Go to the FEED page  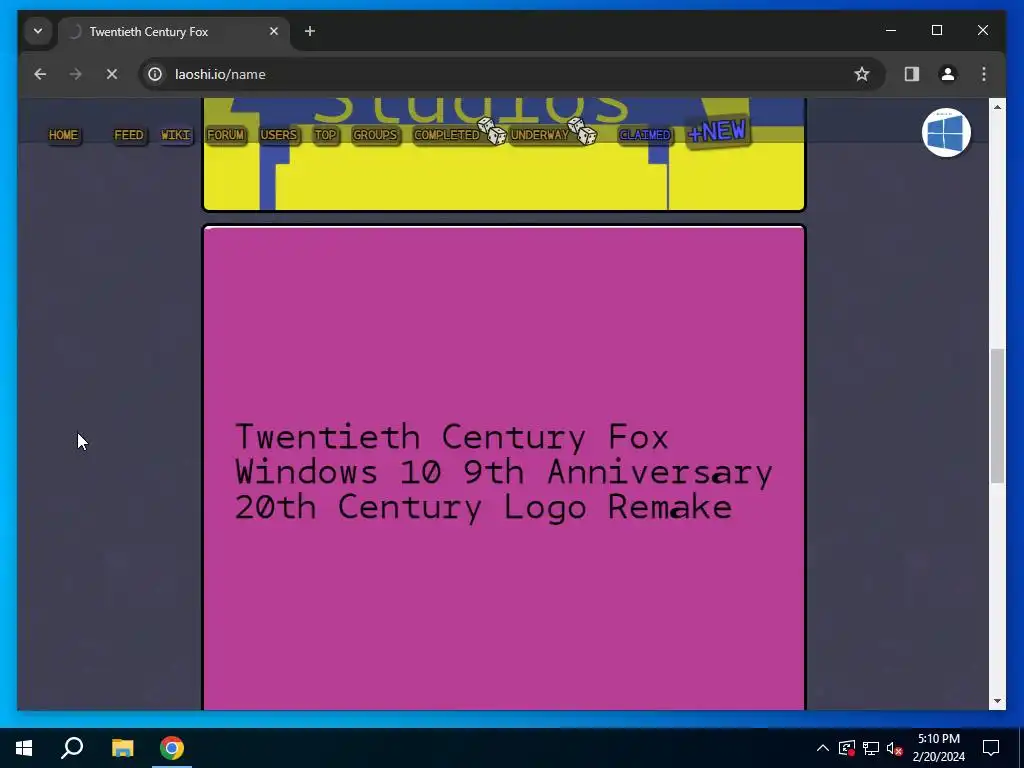[x=128, y=135]
